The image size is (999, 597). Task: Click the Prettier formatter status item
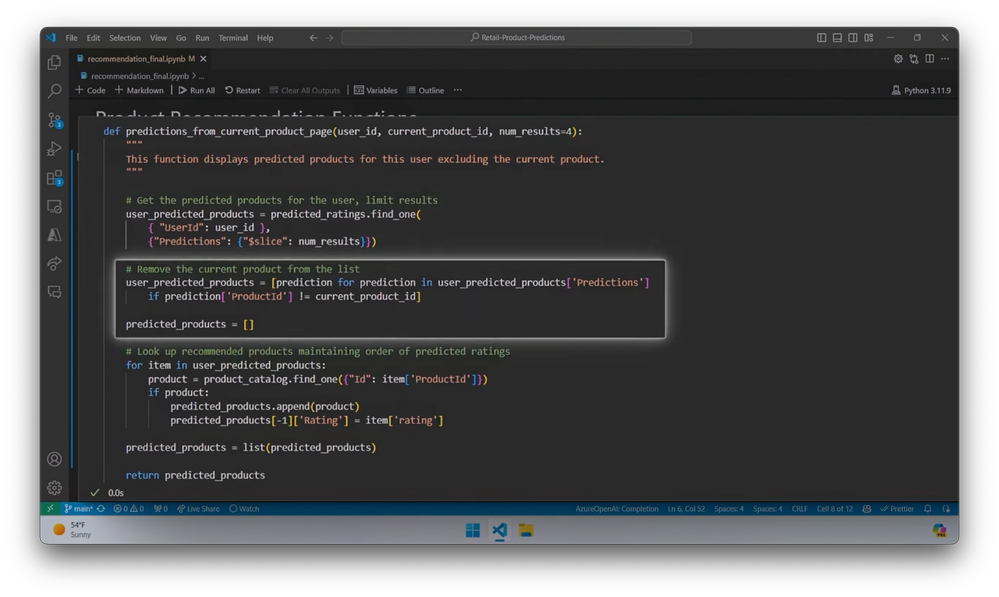point(897,508)
